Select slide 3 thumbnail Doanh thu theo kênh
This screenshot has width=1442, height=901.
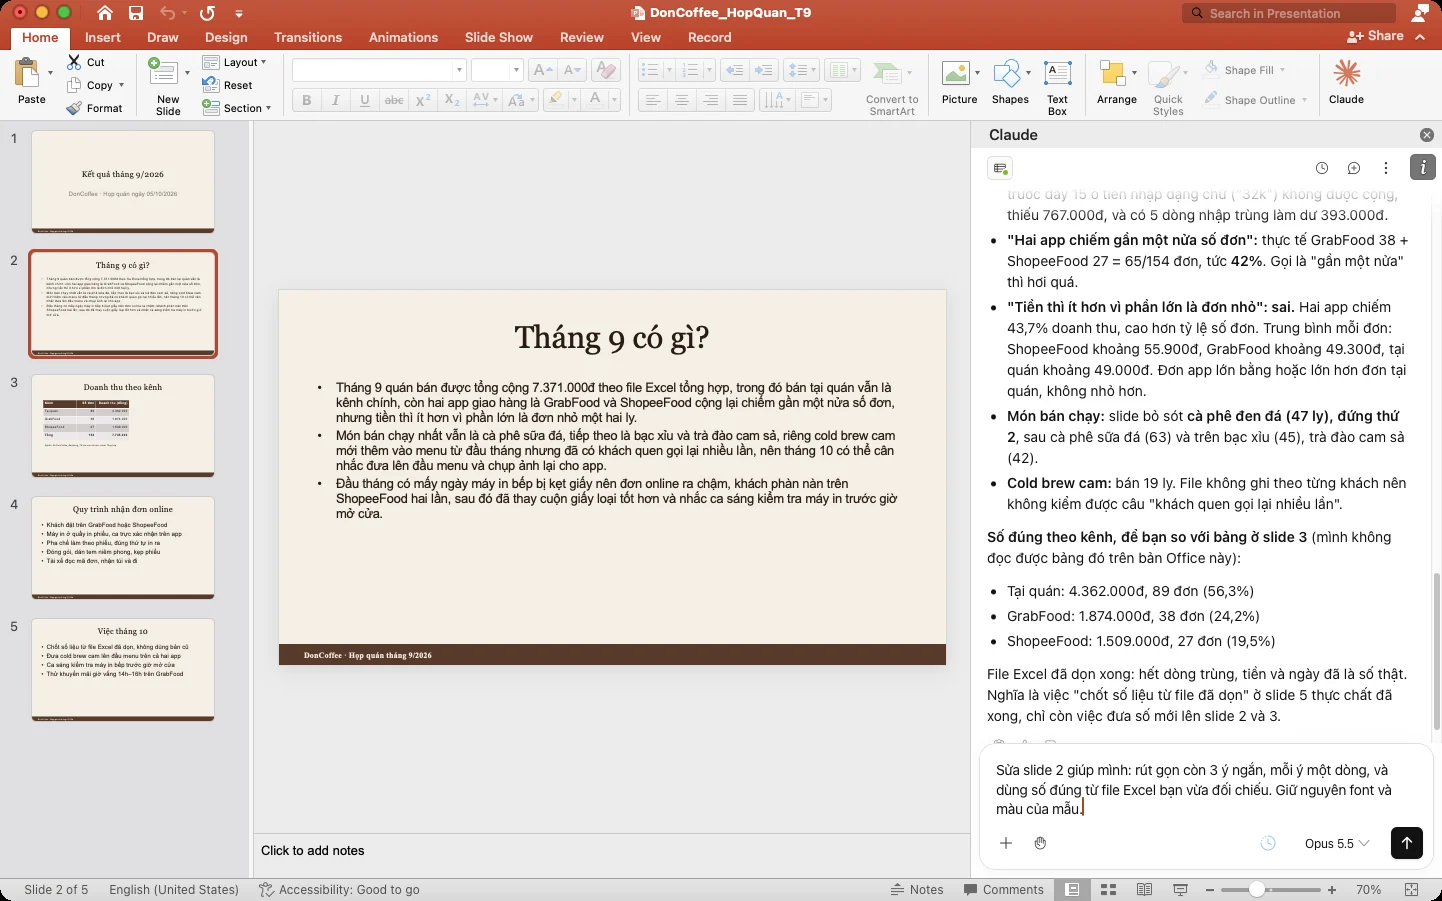click(123, 425)
